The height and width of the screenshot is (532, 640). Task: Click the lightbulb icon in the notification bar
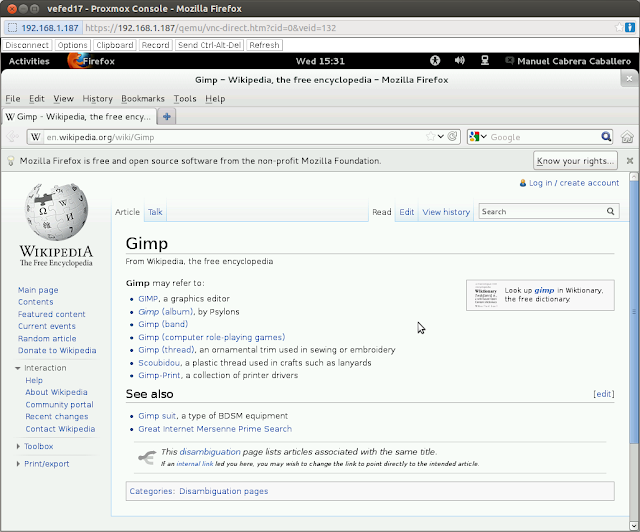[11, 161]
